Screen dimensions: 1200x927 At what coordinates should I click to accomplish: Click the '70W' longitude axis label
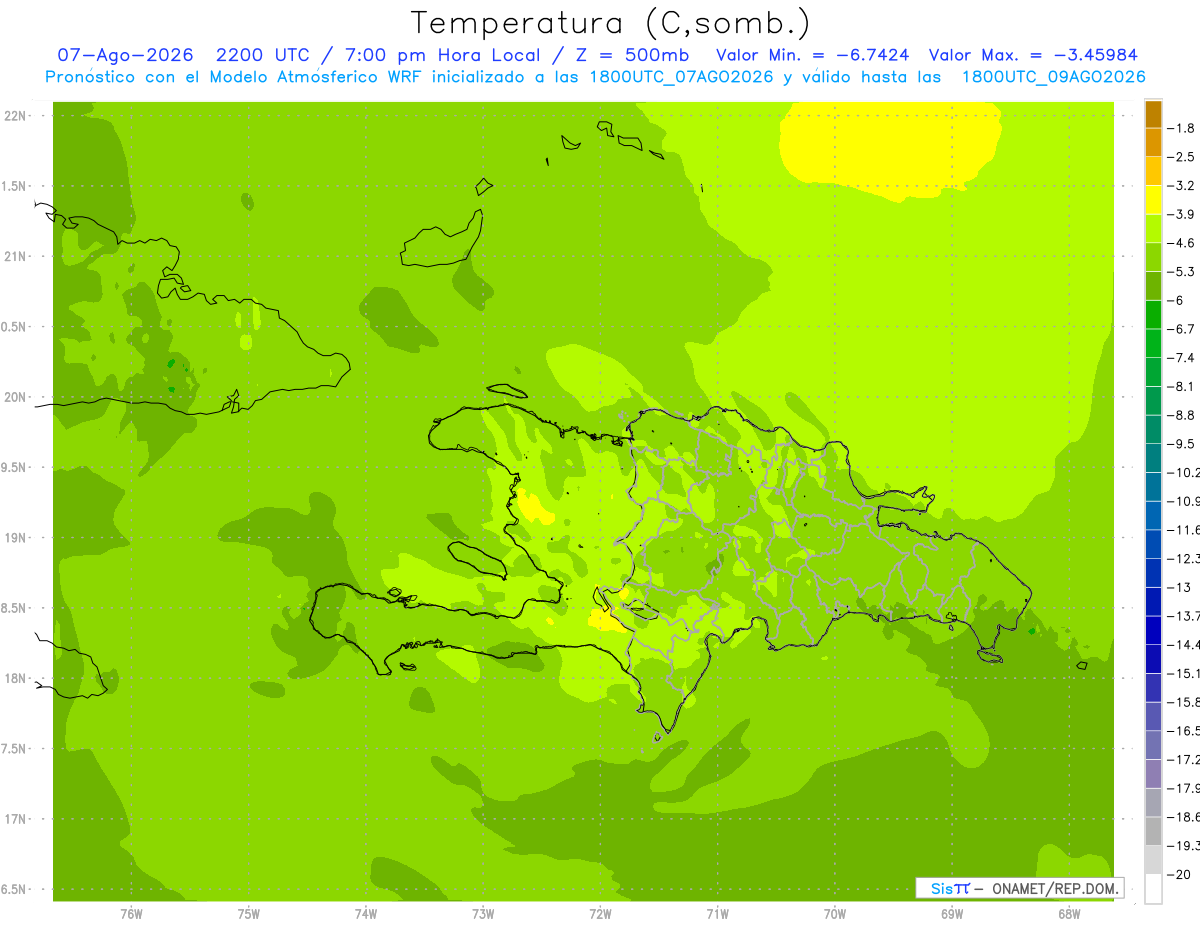(835, 914)
